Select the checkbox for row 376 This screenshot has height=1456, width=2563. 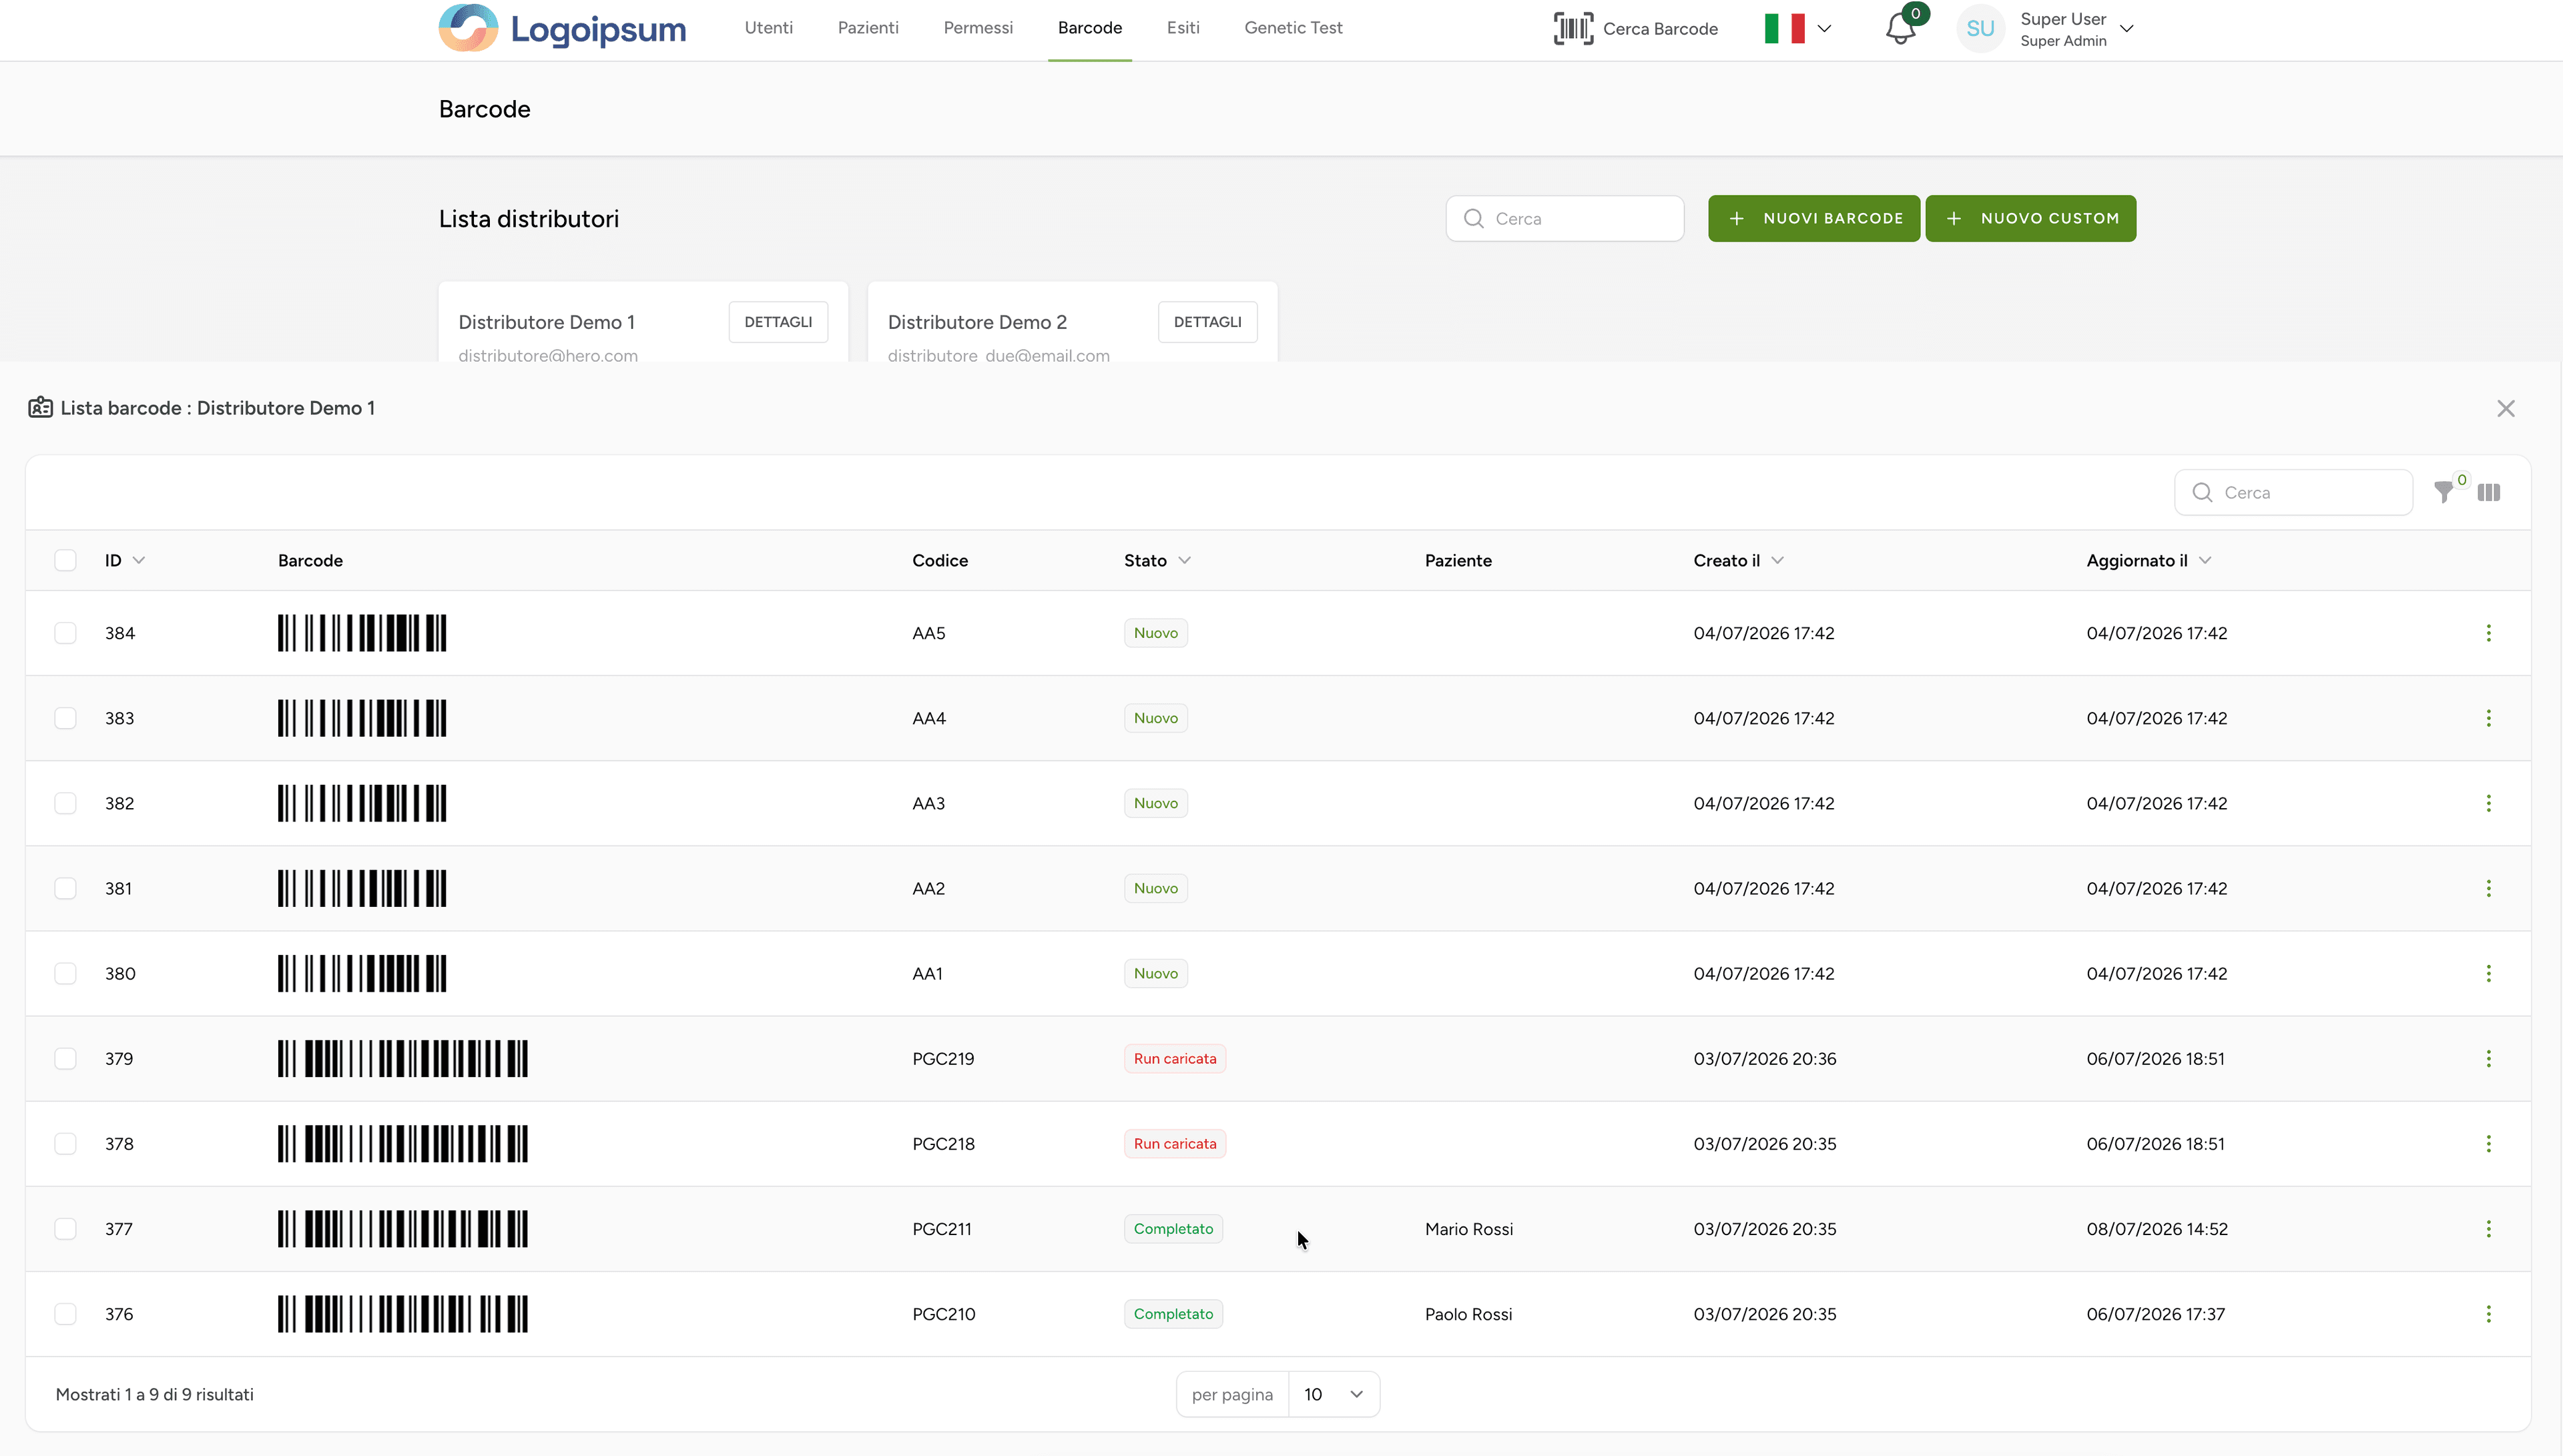[65, 1313]
